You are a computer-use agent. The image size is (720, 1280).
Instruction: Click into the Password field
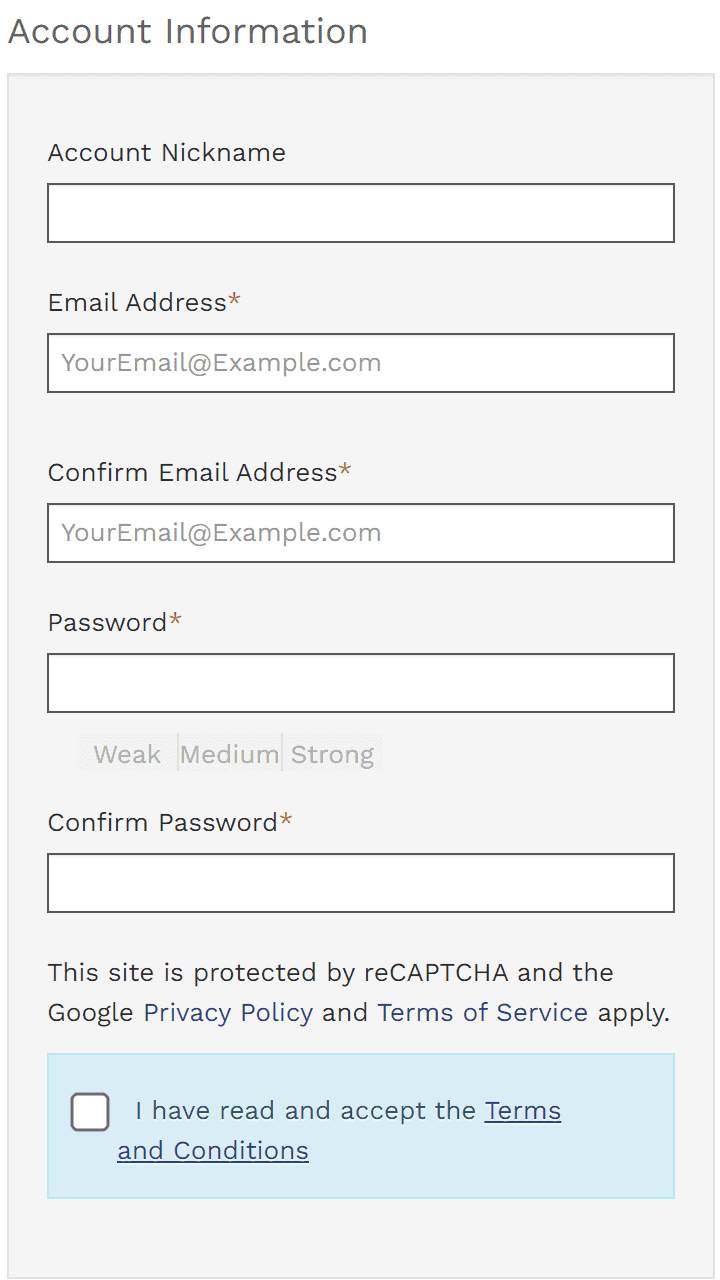(x=360, y=683)
